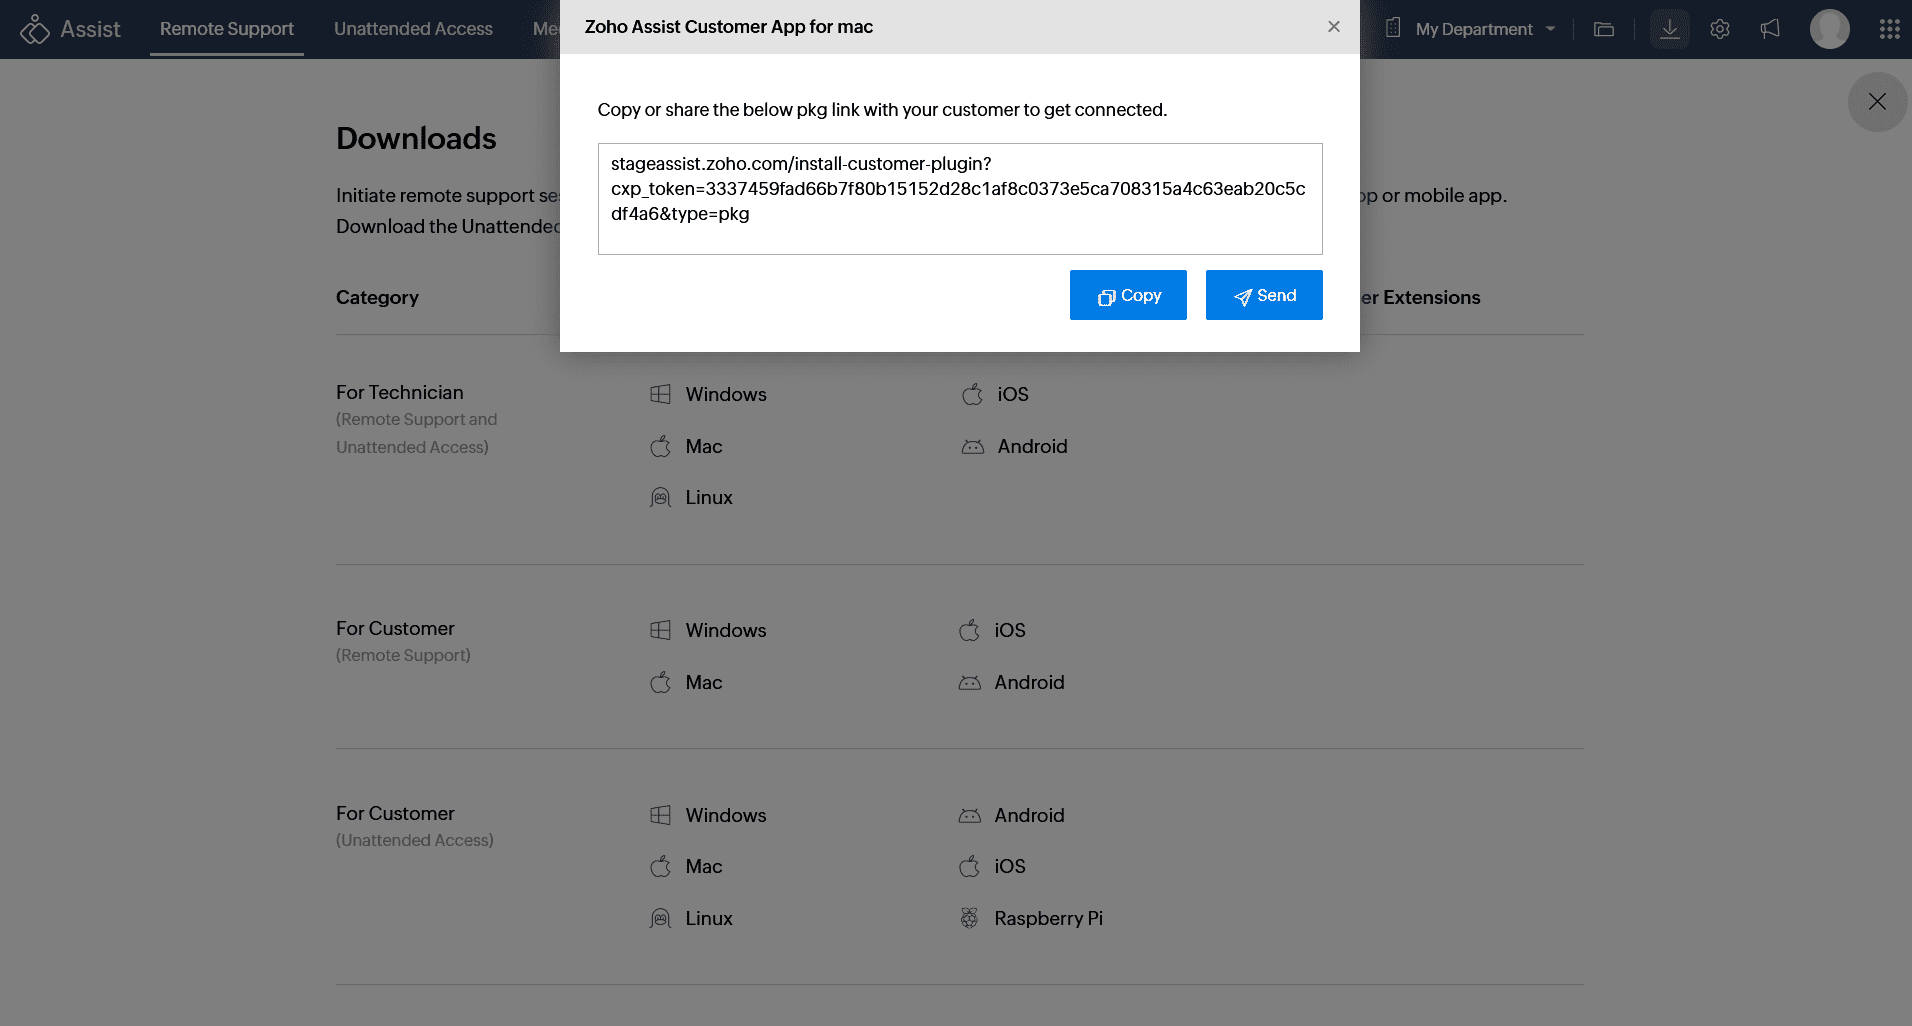Open the Remote Support tab
This screenshot has height=1026, width=1912.
[227, 29]
